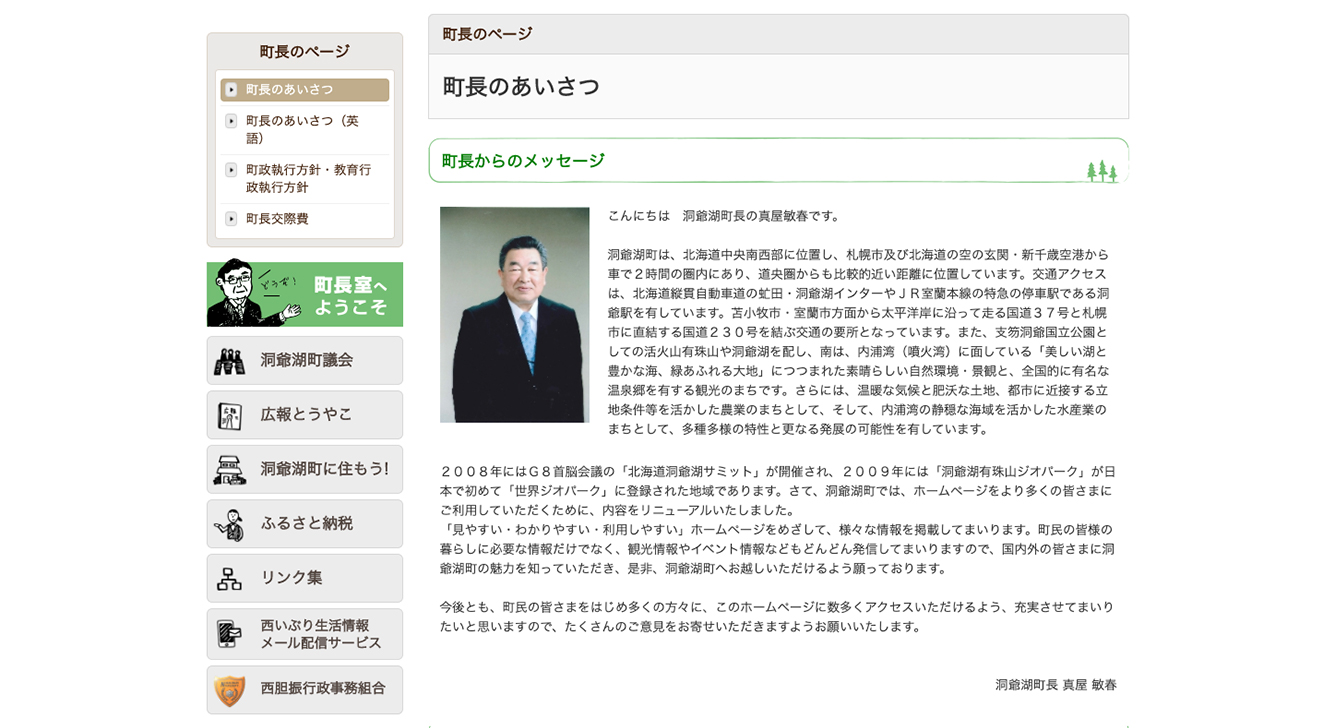Click the orange shield emblem icon
This screenshot has width=1335, height=728.
[x=230, y=690]
